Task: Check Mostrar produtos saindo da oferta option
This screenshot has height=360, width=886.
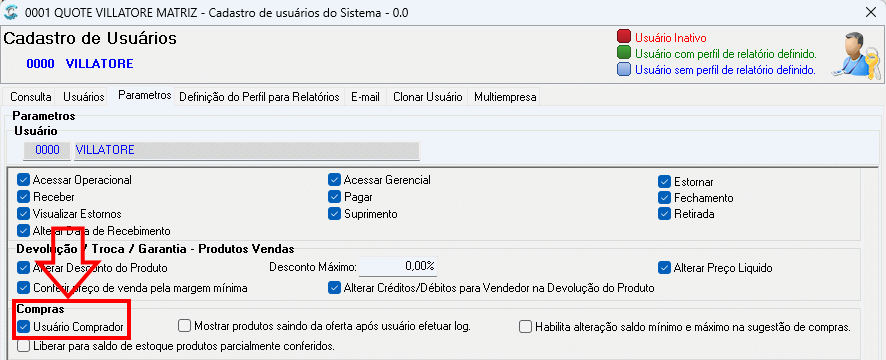Action: [x=184, y=326]
